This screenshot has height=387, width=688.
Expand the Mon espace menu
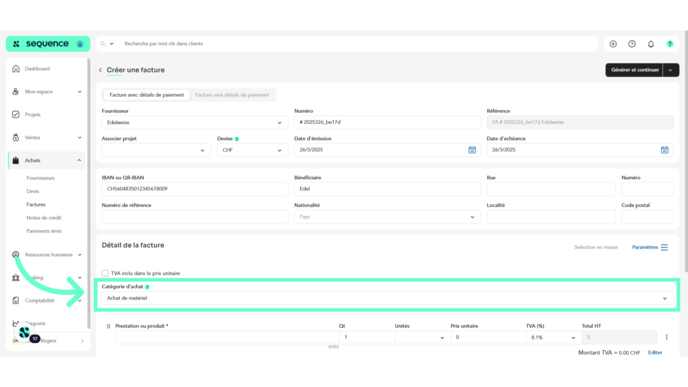click(x=79, y=92)
